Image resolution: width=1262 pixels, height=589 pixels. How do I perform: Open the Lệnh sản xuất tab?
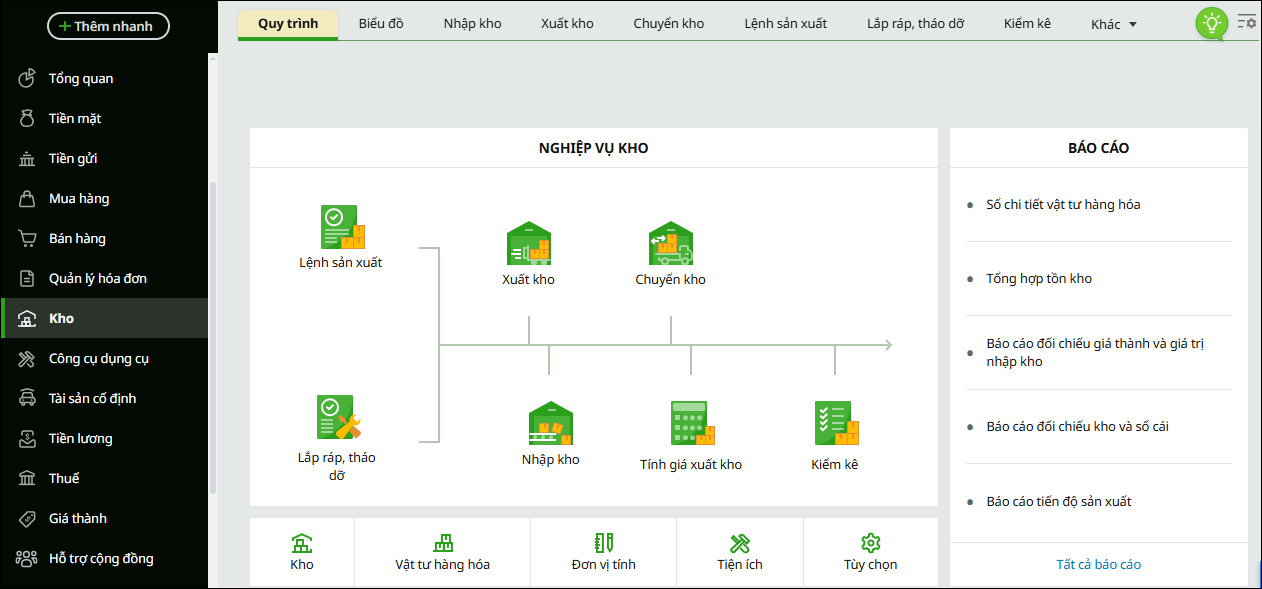point(785,23)
